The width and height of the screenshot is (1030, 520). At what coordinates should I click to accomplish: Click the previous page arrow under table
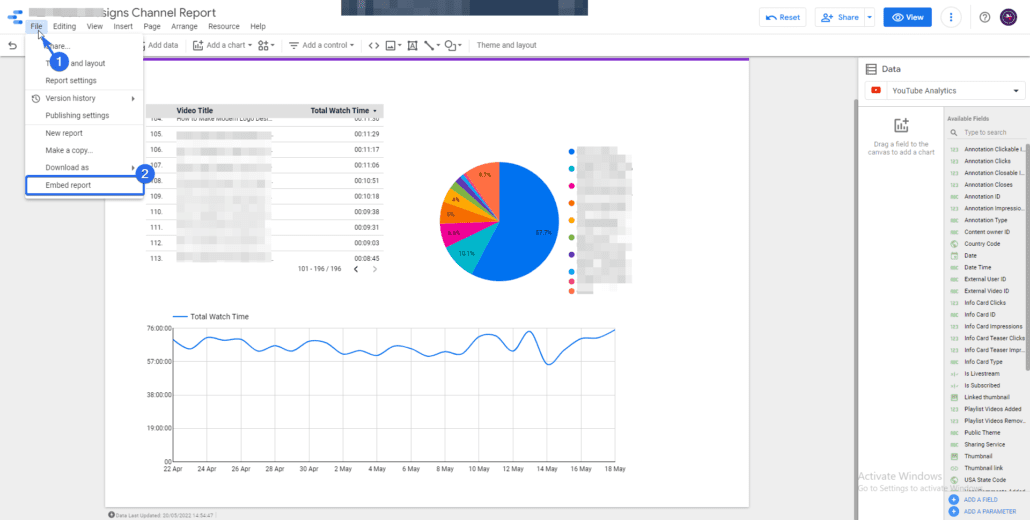pos(355,269)
